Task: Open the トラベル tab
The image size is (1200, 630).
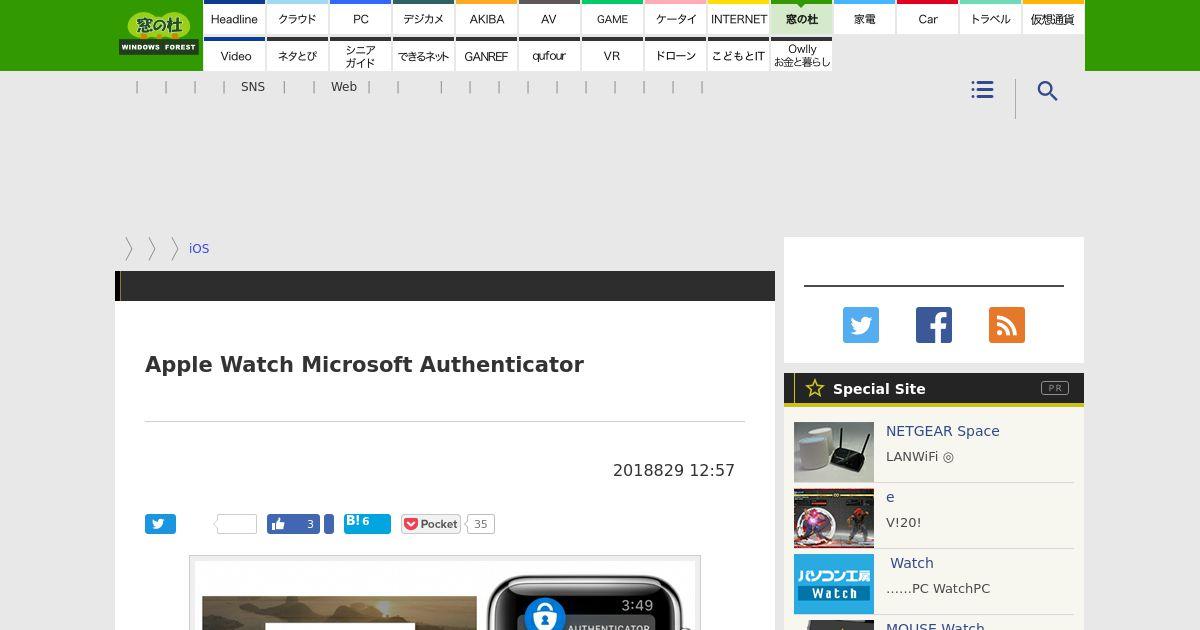Action: tap(990, 18)
